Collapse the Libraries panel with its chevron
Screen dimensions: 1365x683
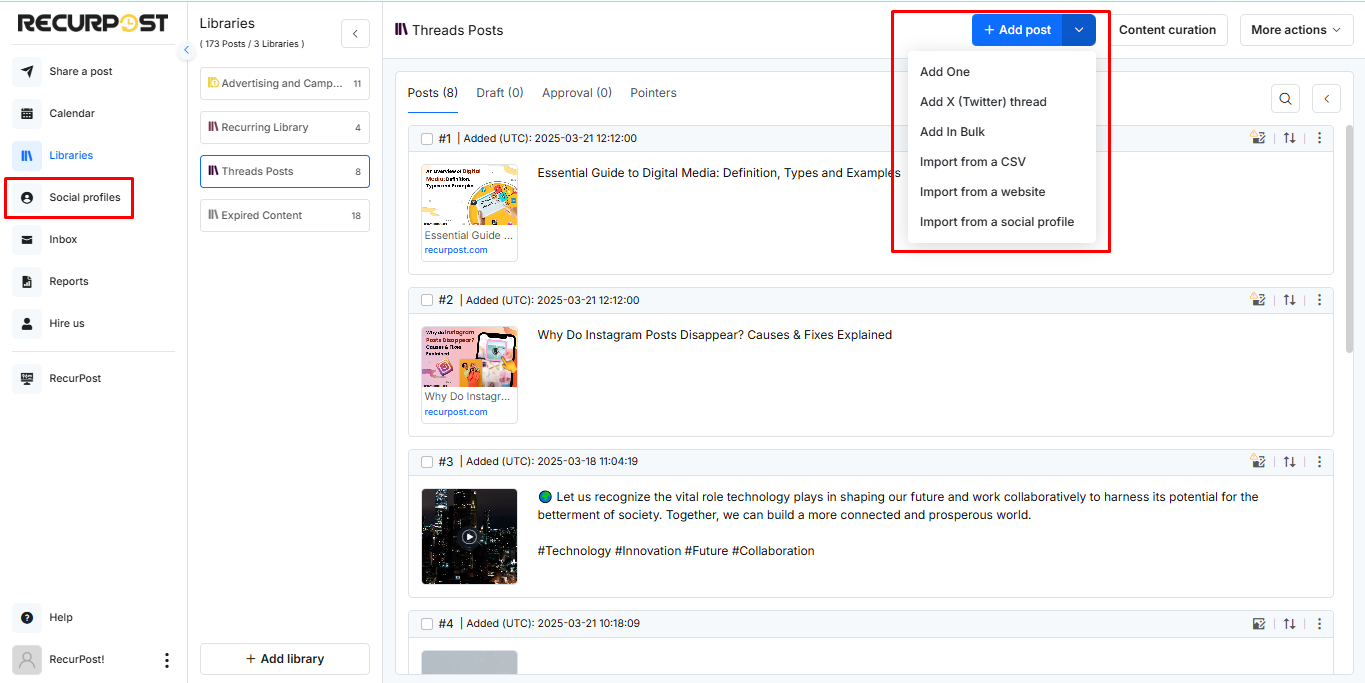[355, 34]
